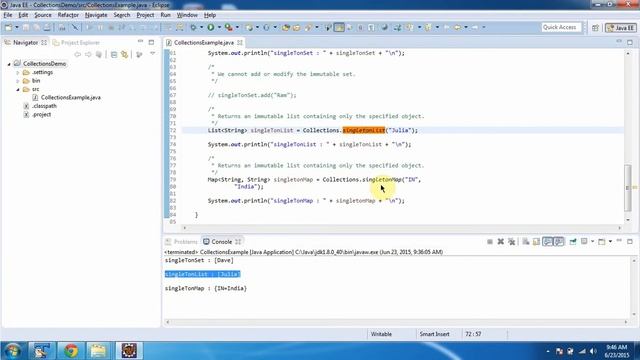Maximize the Navigator panel
The image size is (640, 360).
[151, 42]
